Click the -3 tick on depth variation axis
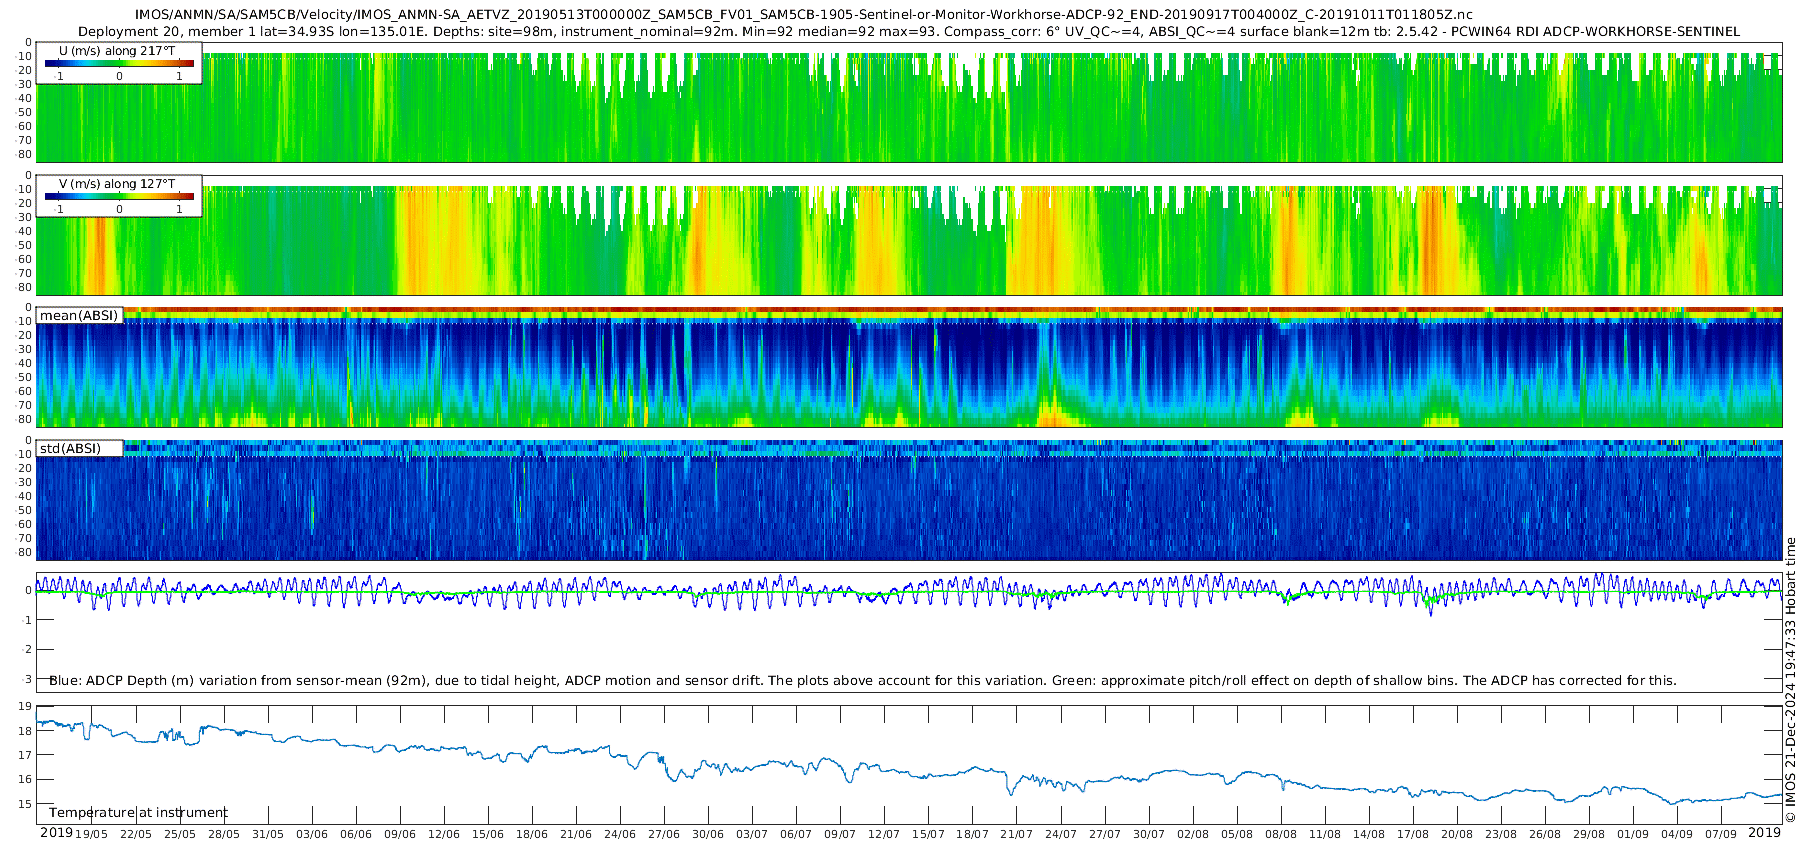 (x=26, y=679)
